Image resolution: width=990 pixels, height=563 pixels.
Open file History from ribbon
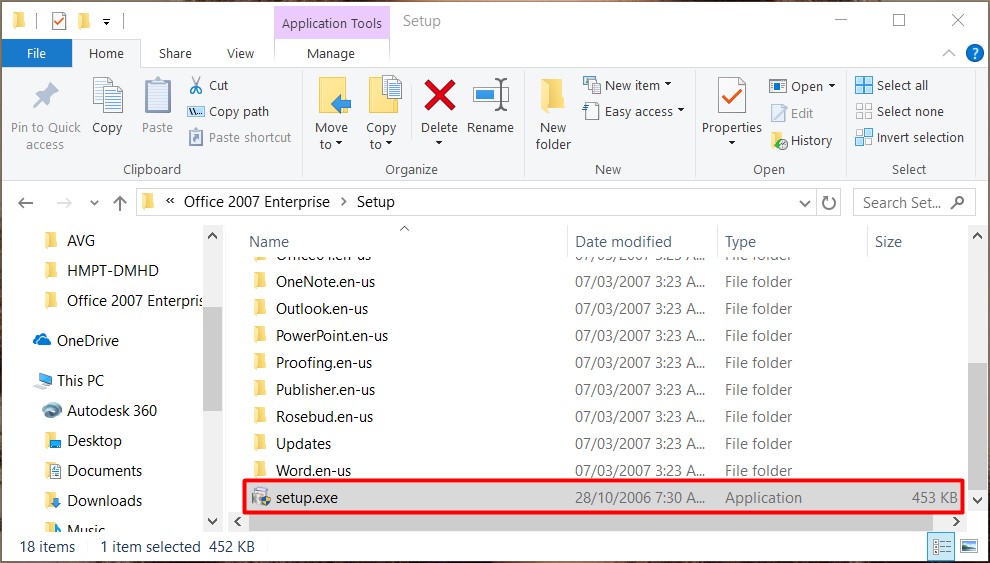point(801,141)
